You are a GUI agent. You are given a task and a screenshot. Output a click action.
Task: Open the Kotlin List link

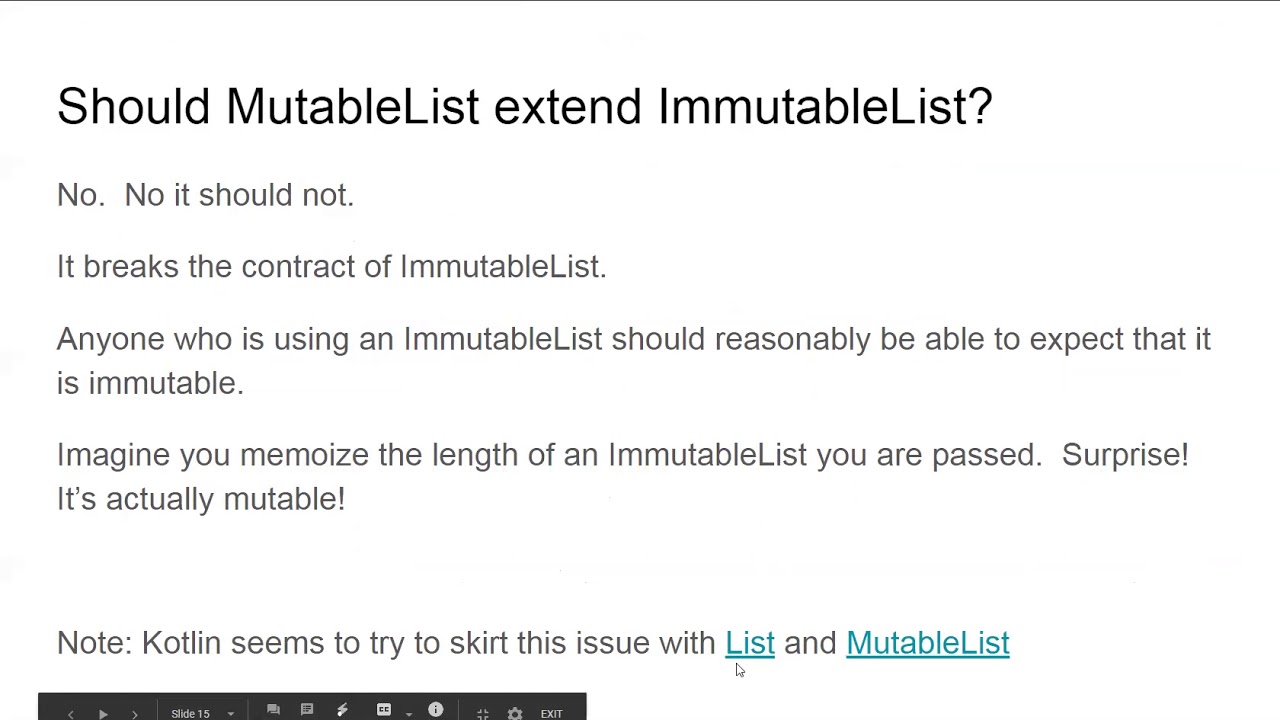click(x=749, y=643)
